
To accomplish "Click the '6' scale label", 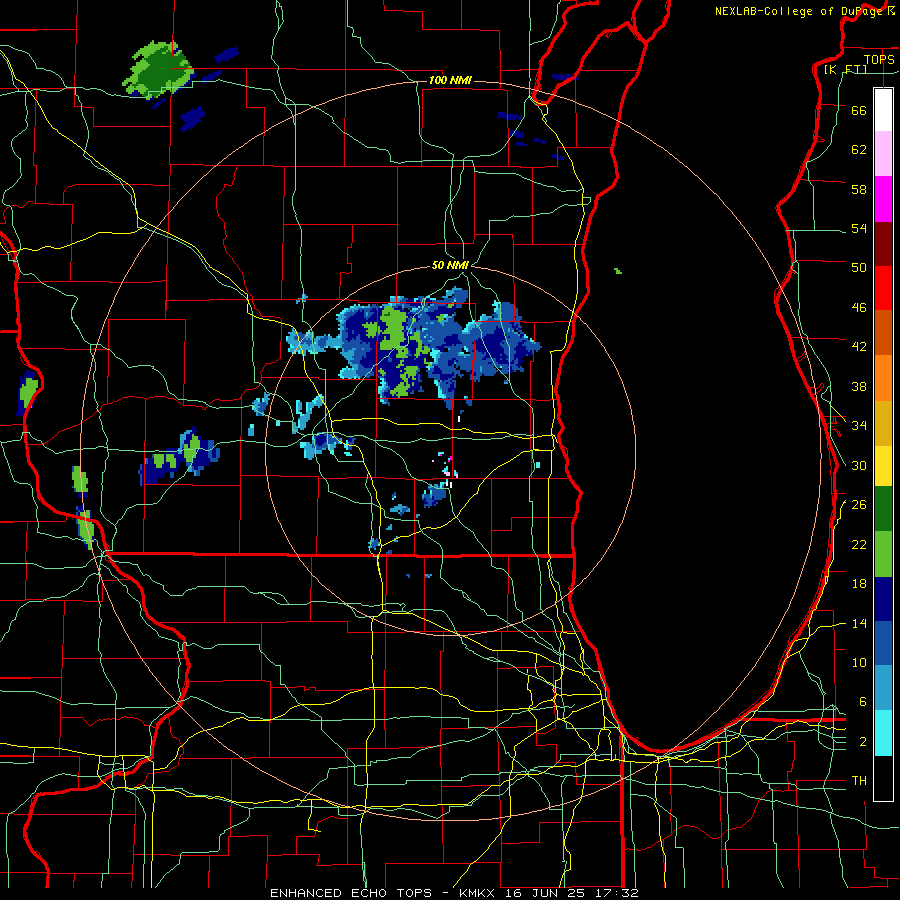I will tap(863, 702).
